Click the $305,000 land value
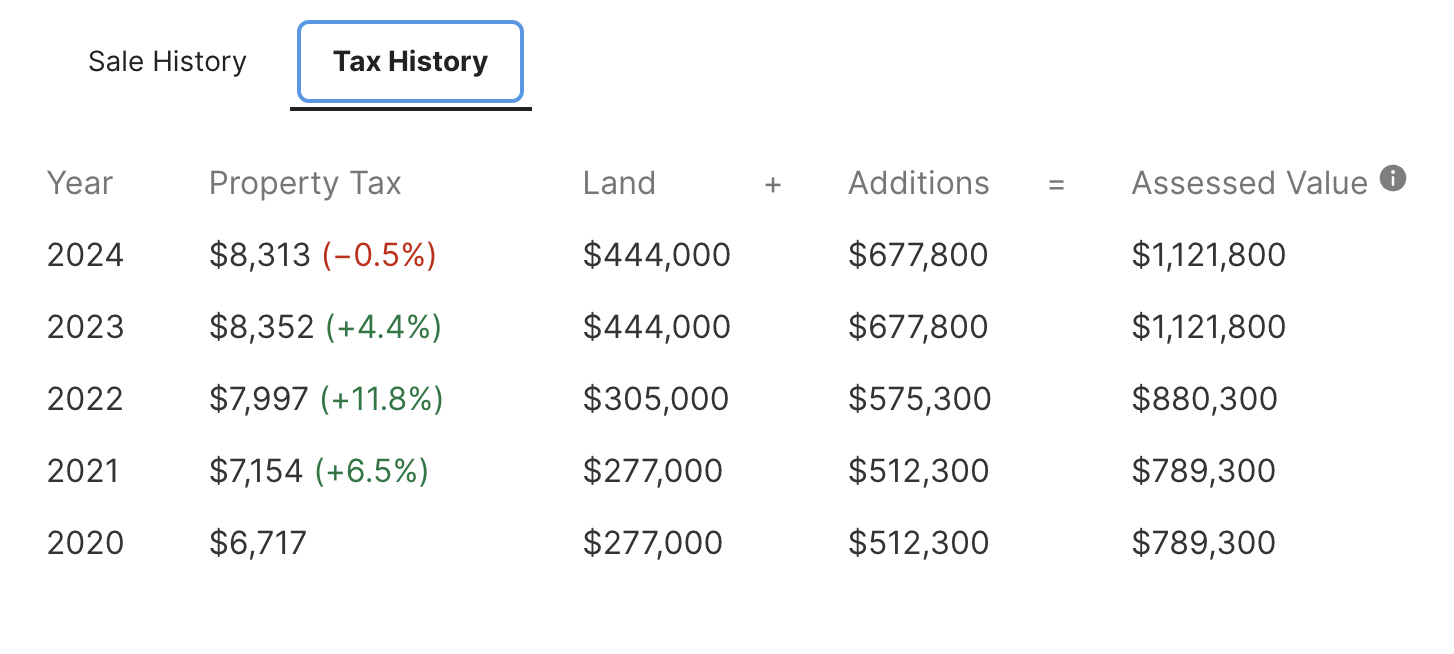Screen dimensions: 1454x654 [656, 400]
